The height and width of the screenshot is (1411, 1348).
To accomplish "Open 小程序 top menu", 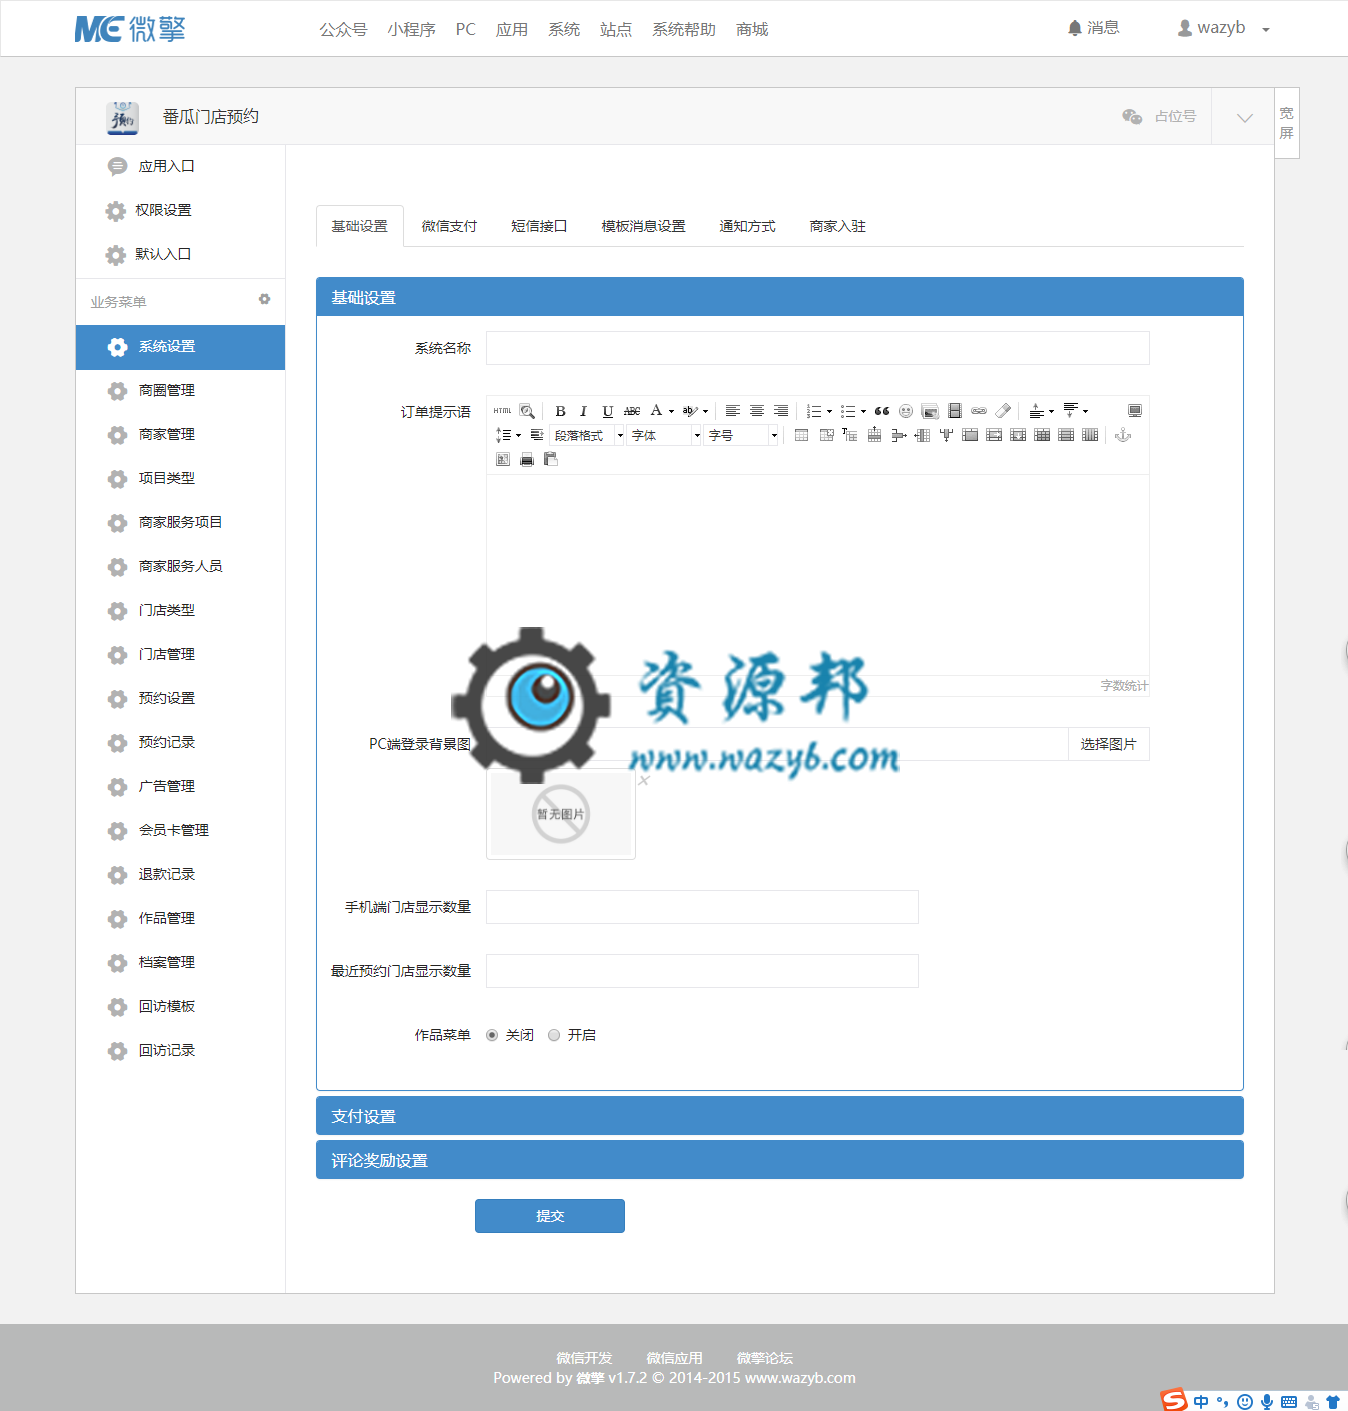I will pos(411,29).
